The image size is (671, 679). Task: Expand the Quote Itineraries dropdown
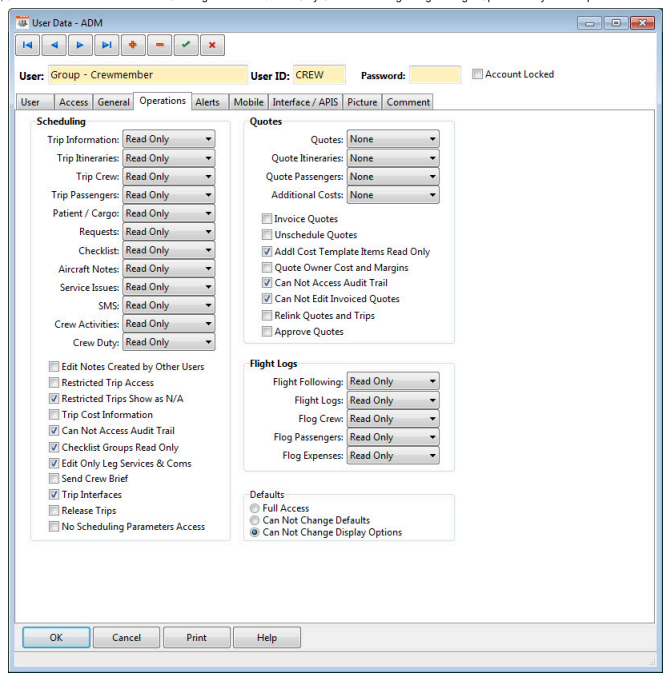coord(392,158)
